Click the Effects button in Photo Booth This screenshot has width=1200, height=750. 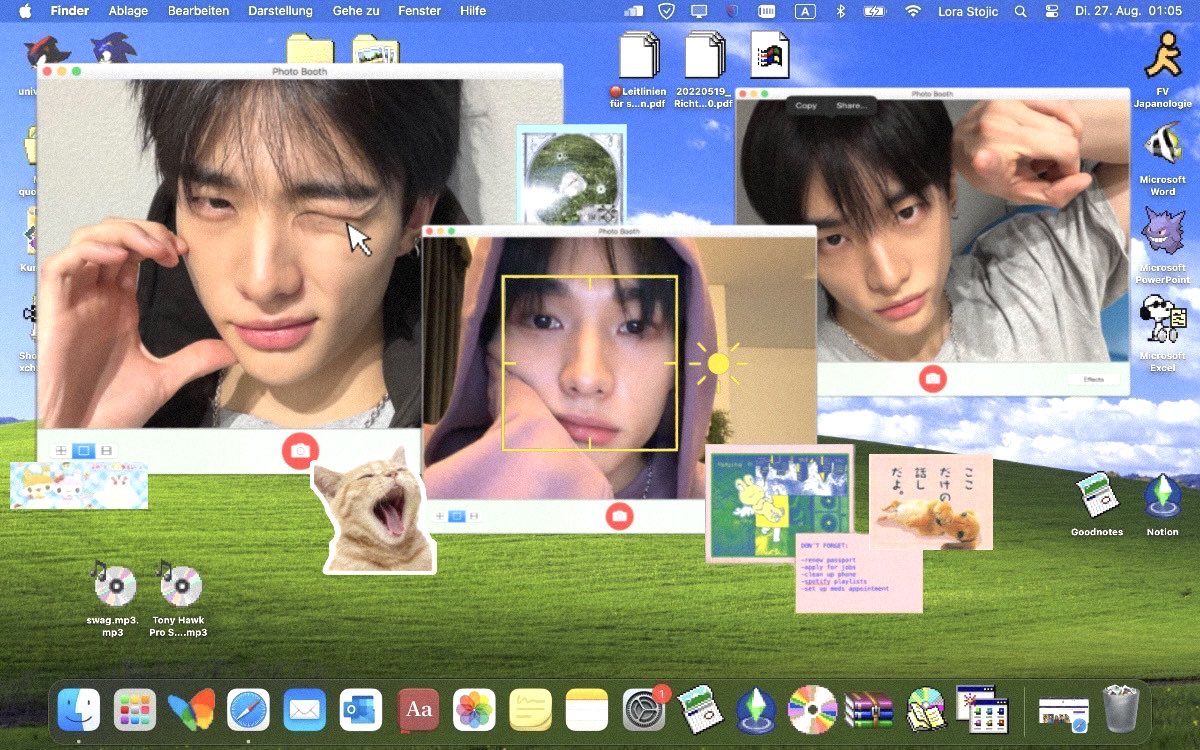(x=1093, y=379)
